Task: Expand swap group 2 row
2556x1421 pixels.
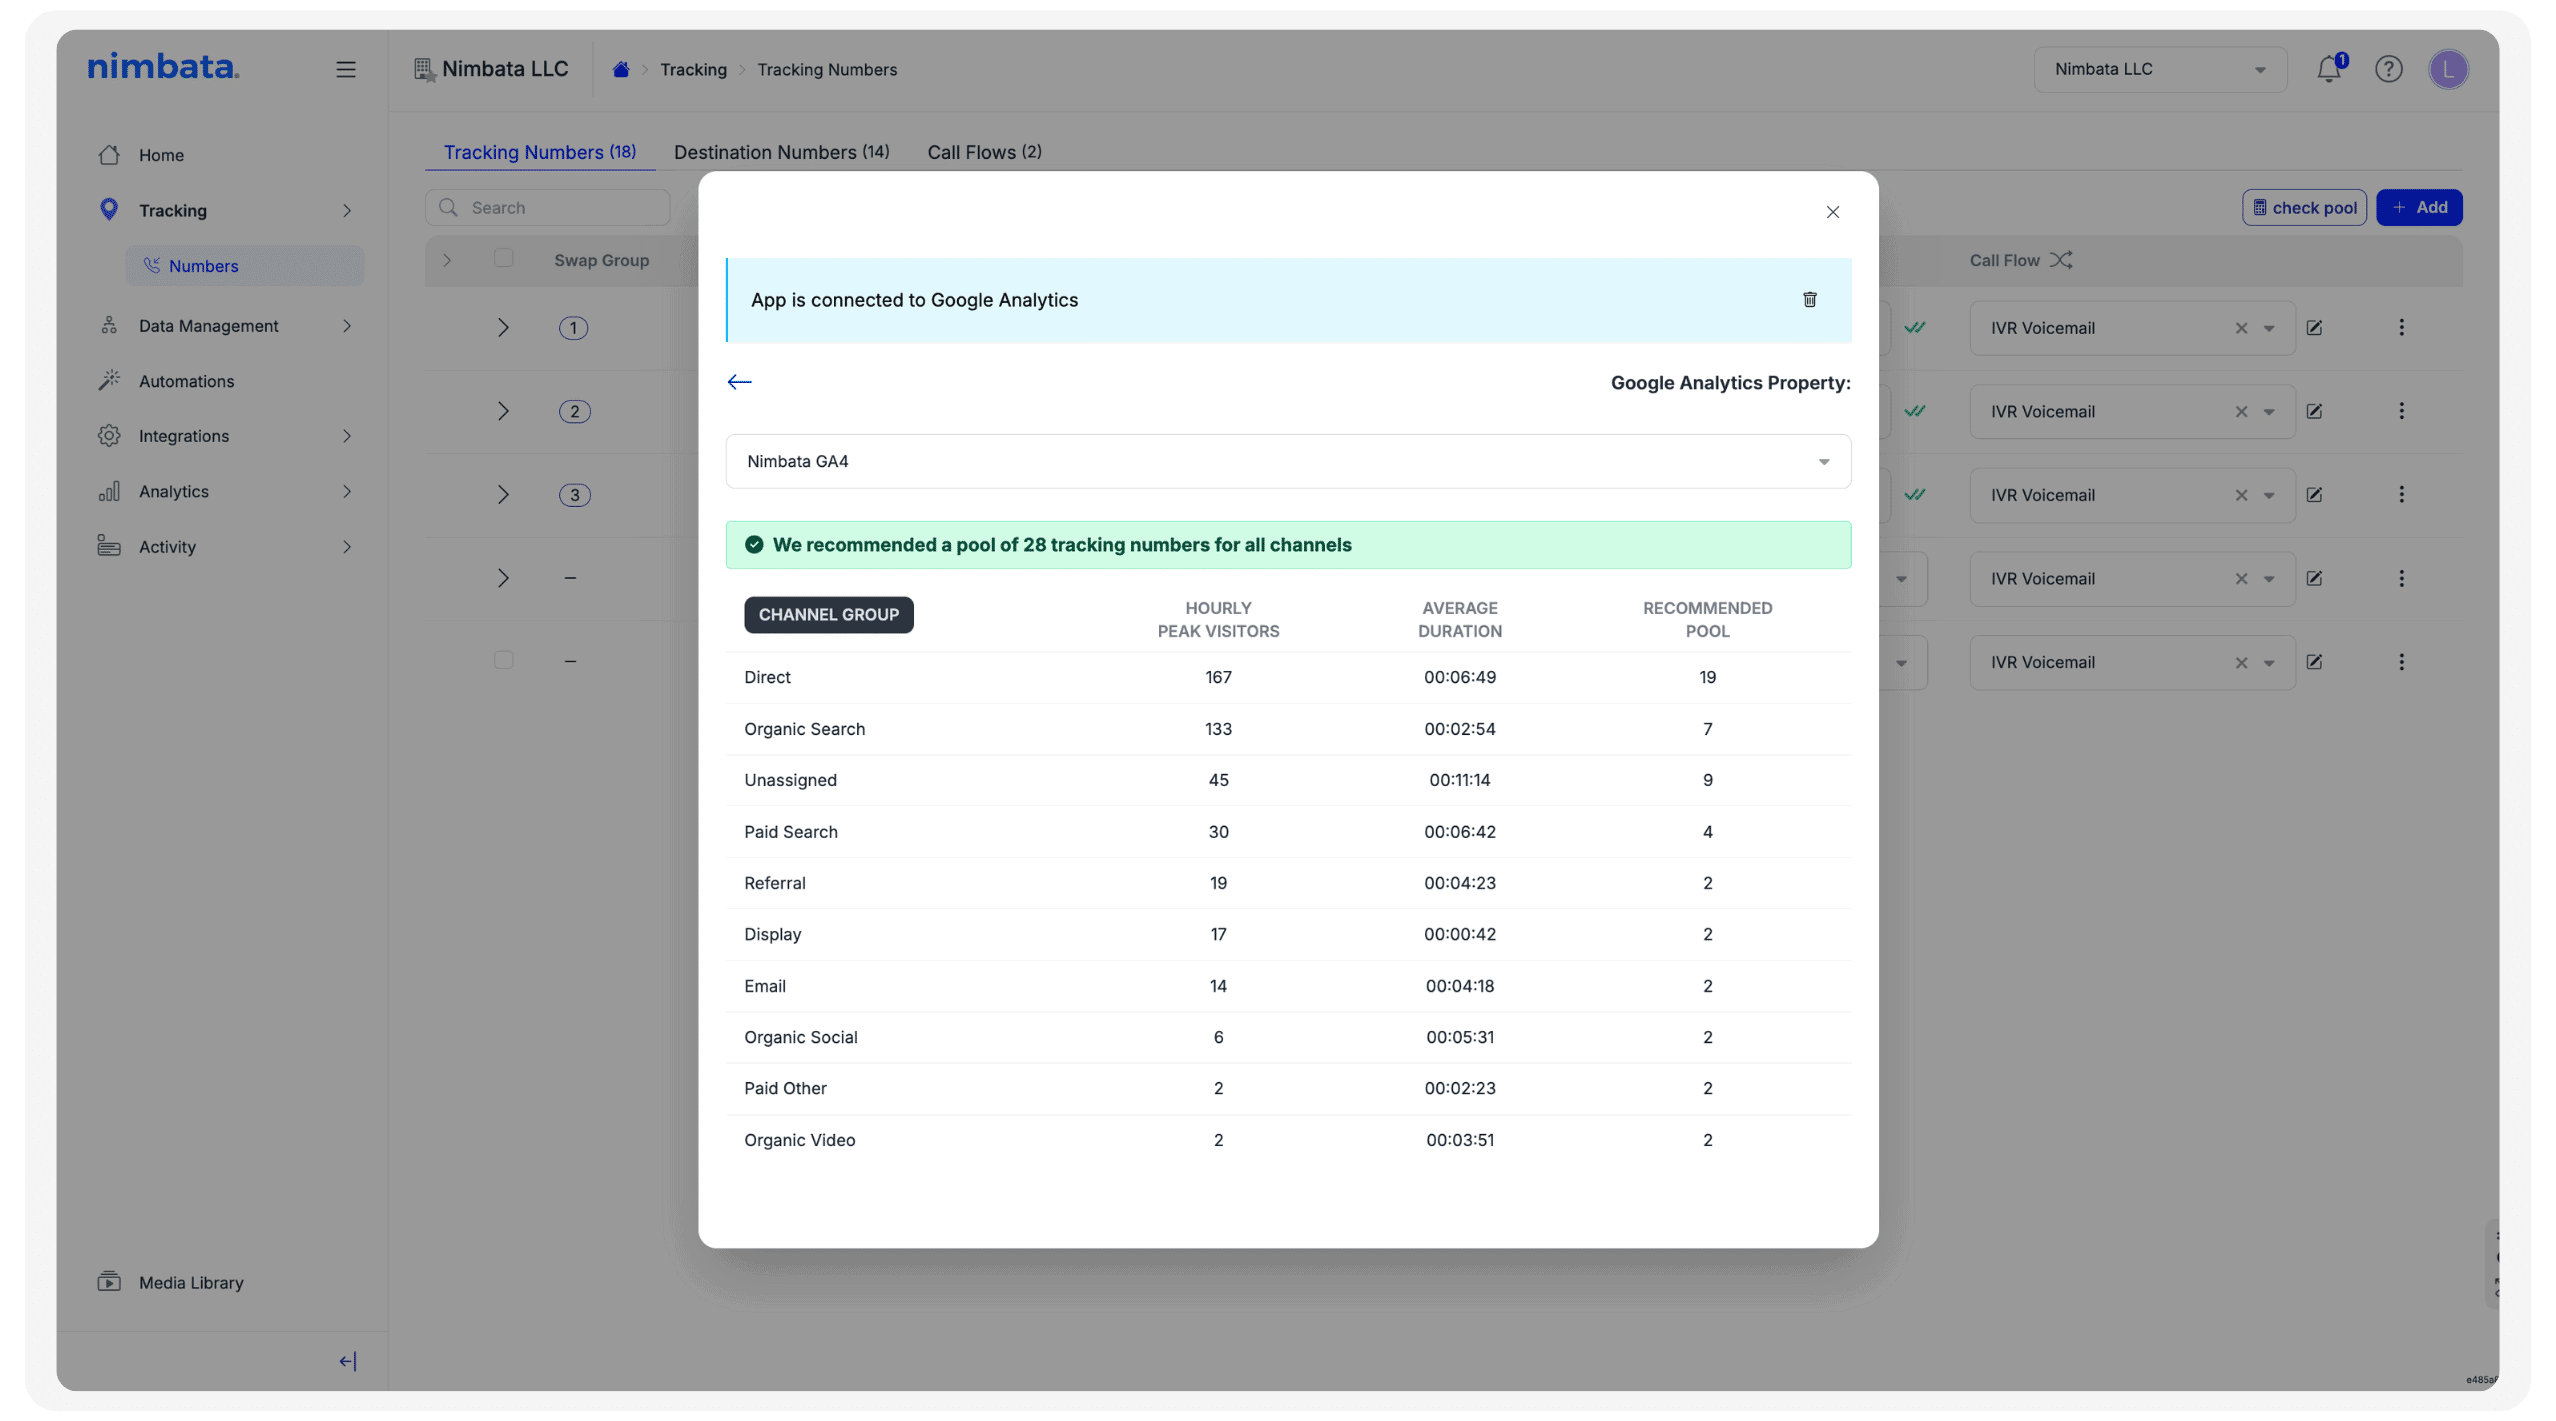Action: point(503,412)
